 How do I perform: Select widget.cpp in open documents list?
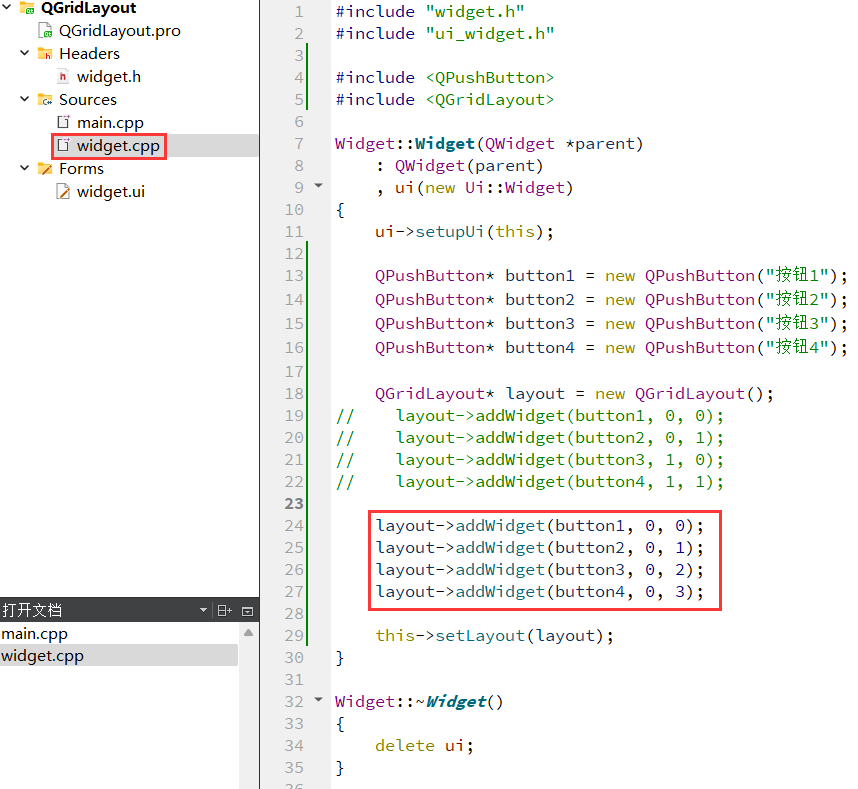pos(119,655)
